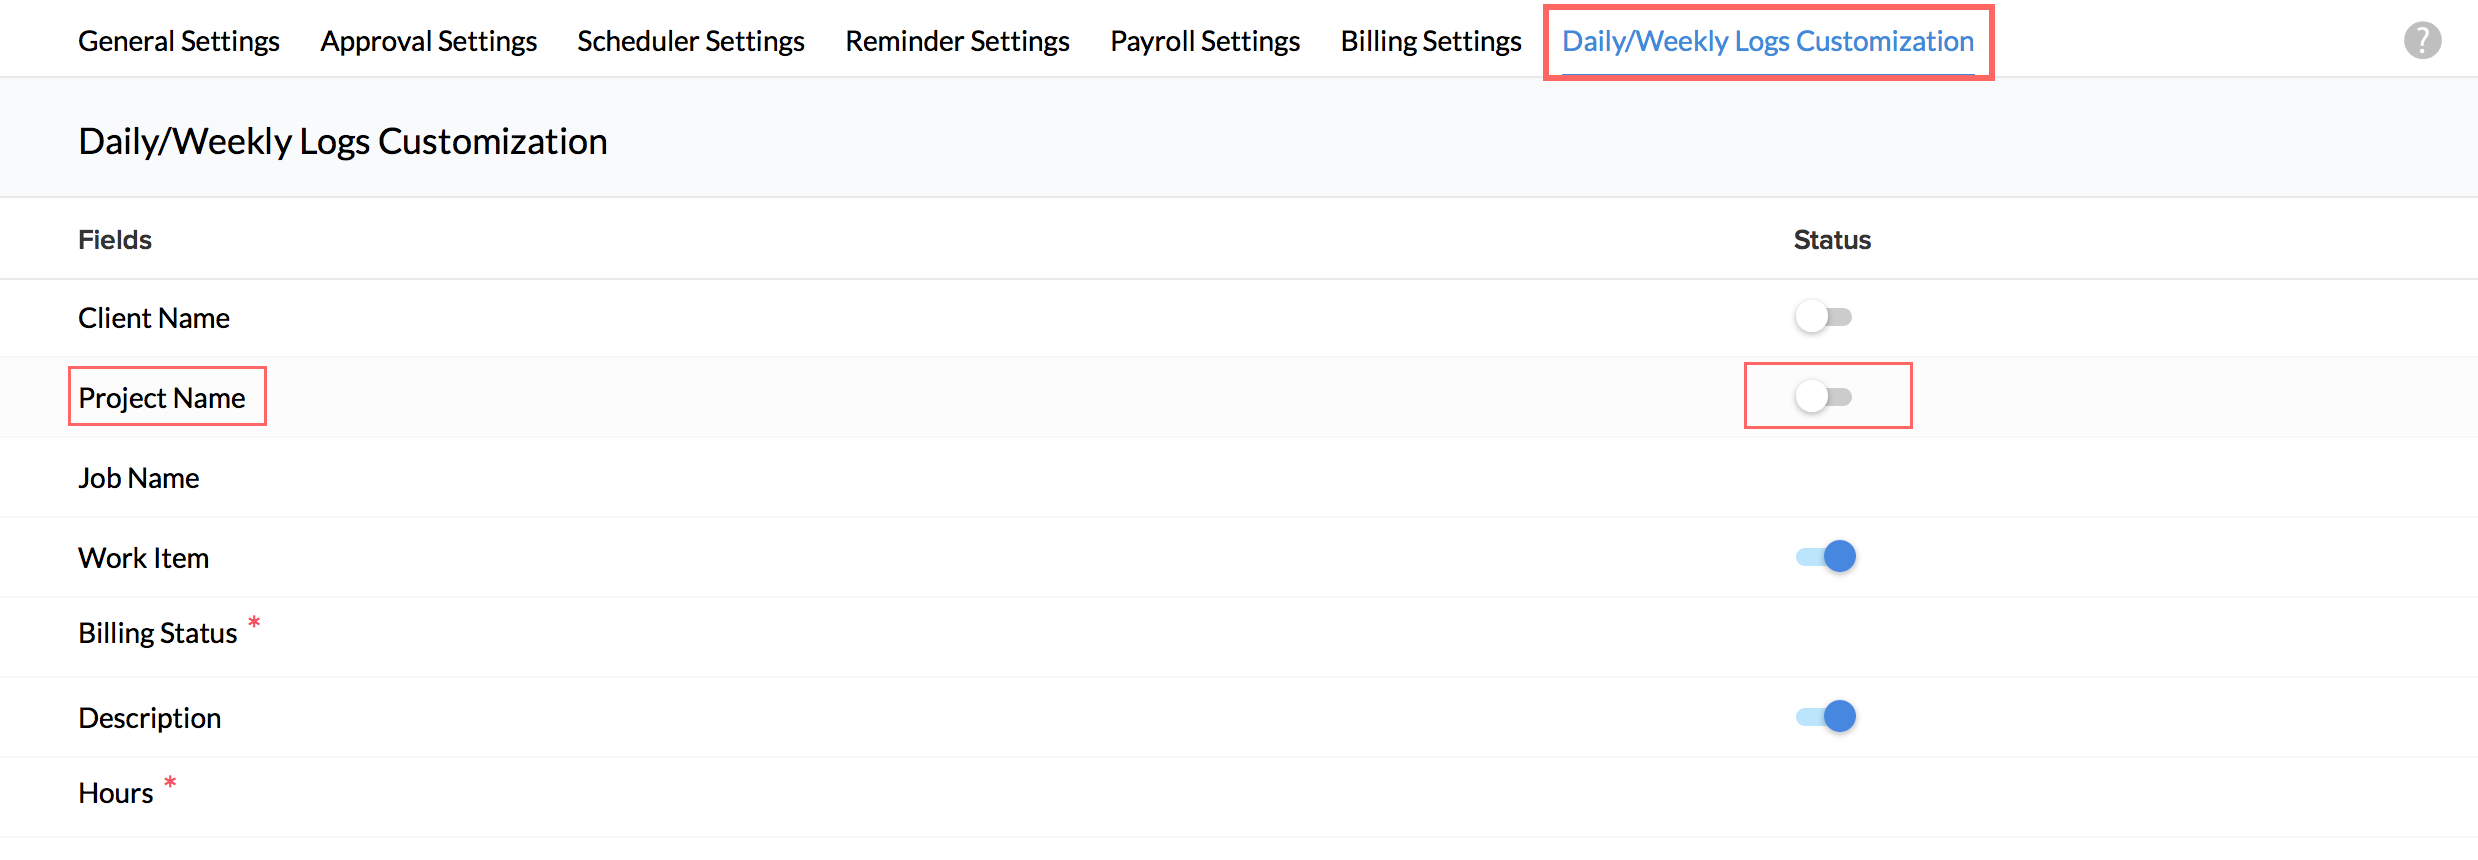Screen dimensions: 2478x860
Task: Enable the Client Name status toggle
Action: (x=1823, y=317)
